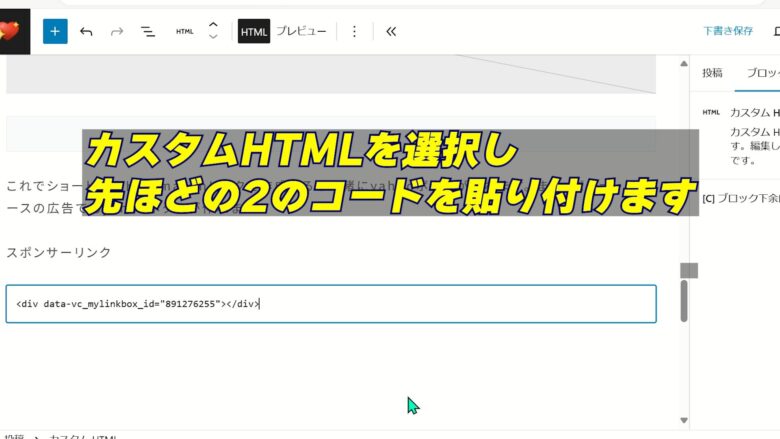Image resolution: width=780 pixels, height=439 pixels.
Task: Switch to the 投稿 post settings tab
Action: pyautogui.click(x=712, y=73)
